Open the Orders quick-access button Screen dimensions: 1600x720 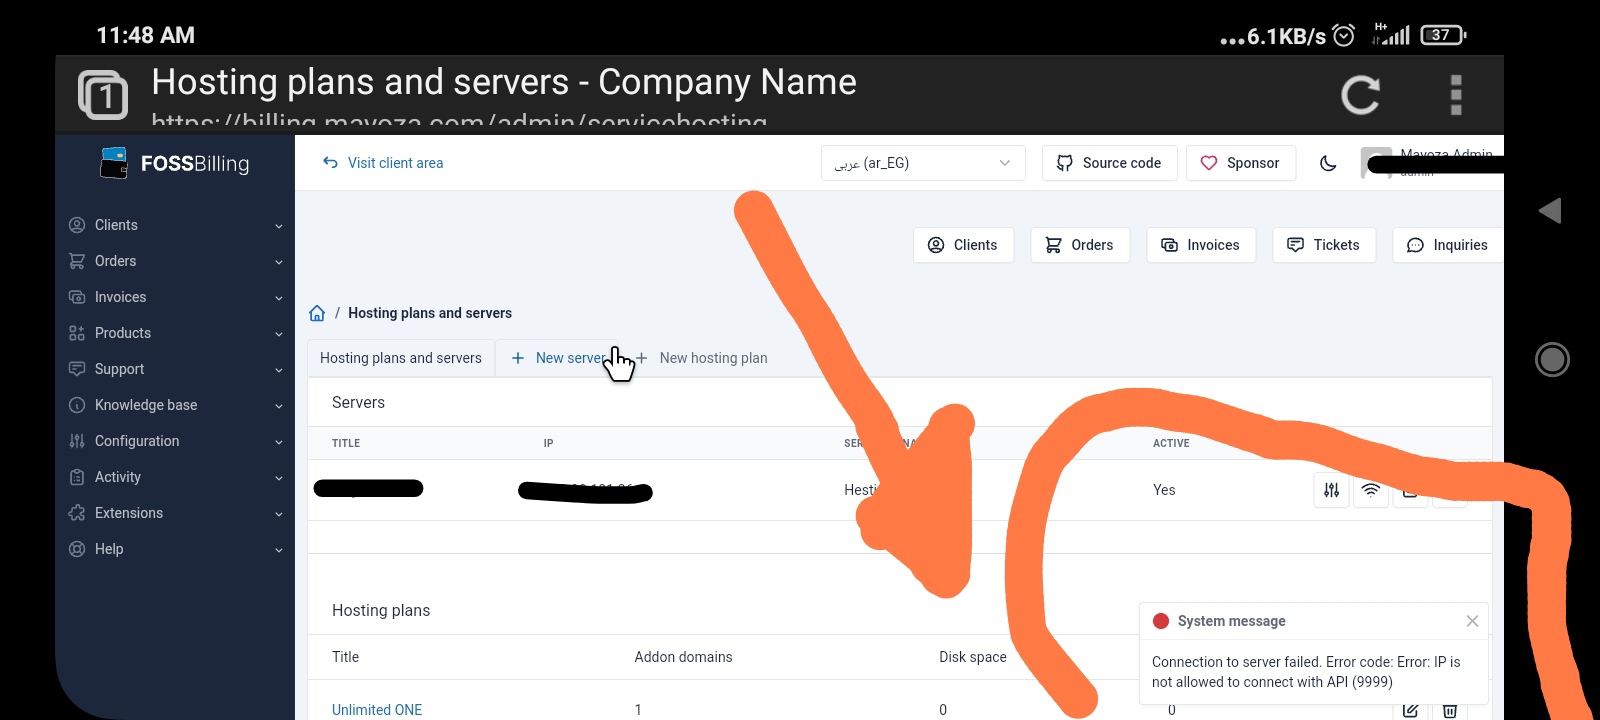click(1079, 245)
